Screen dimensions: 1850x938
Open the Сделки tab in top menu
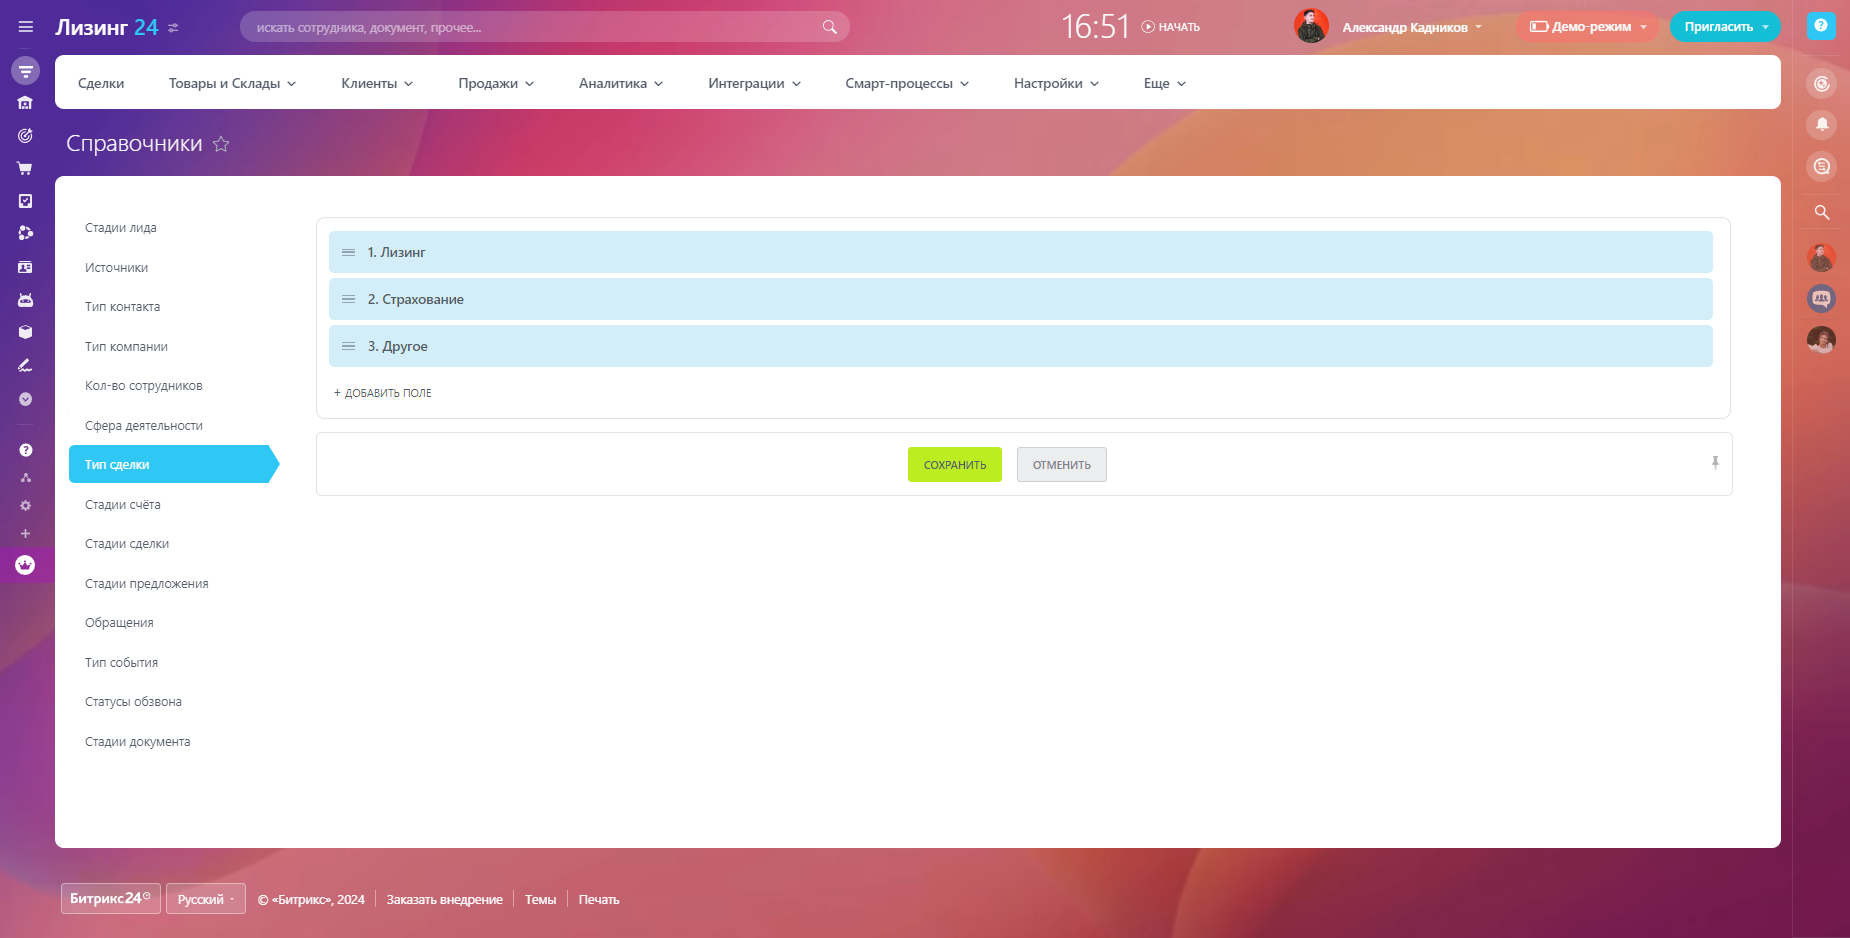(x=101, y=83)
